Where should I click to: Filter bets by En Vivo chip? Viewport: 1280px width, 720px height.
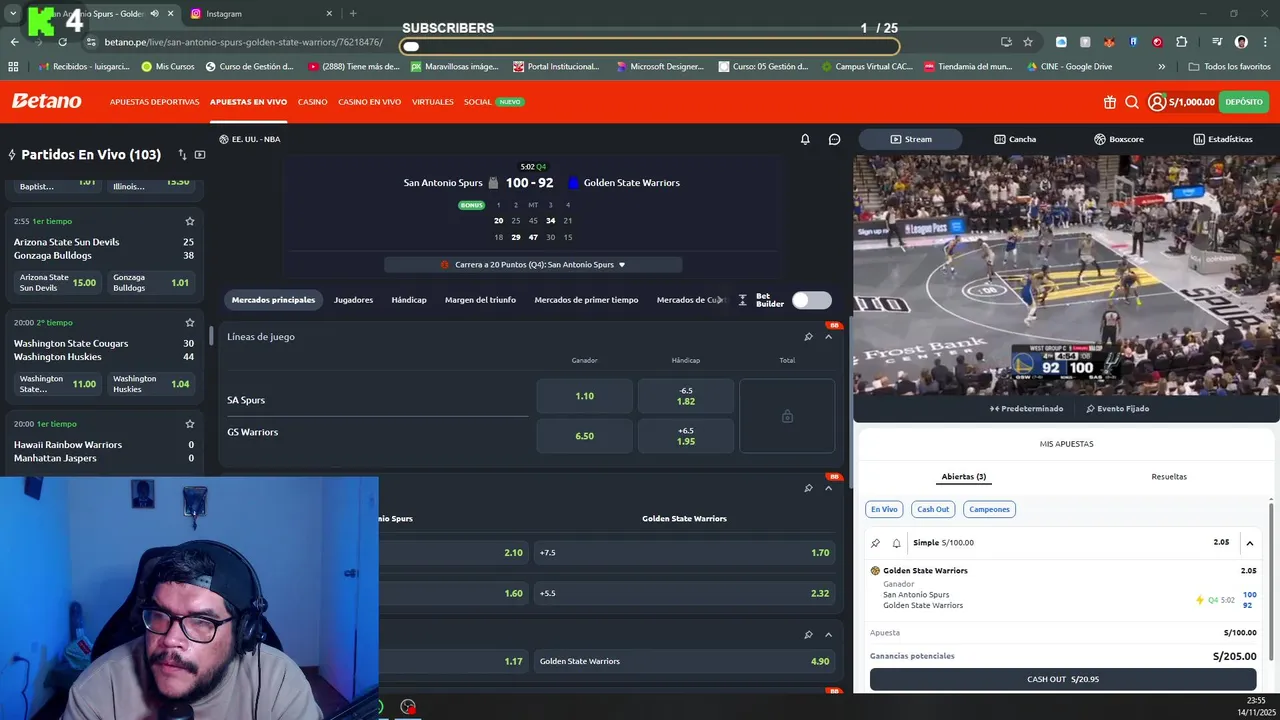(884, 509)
